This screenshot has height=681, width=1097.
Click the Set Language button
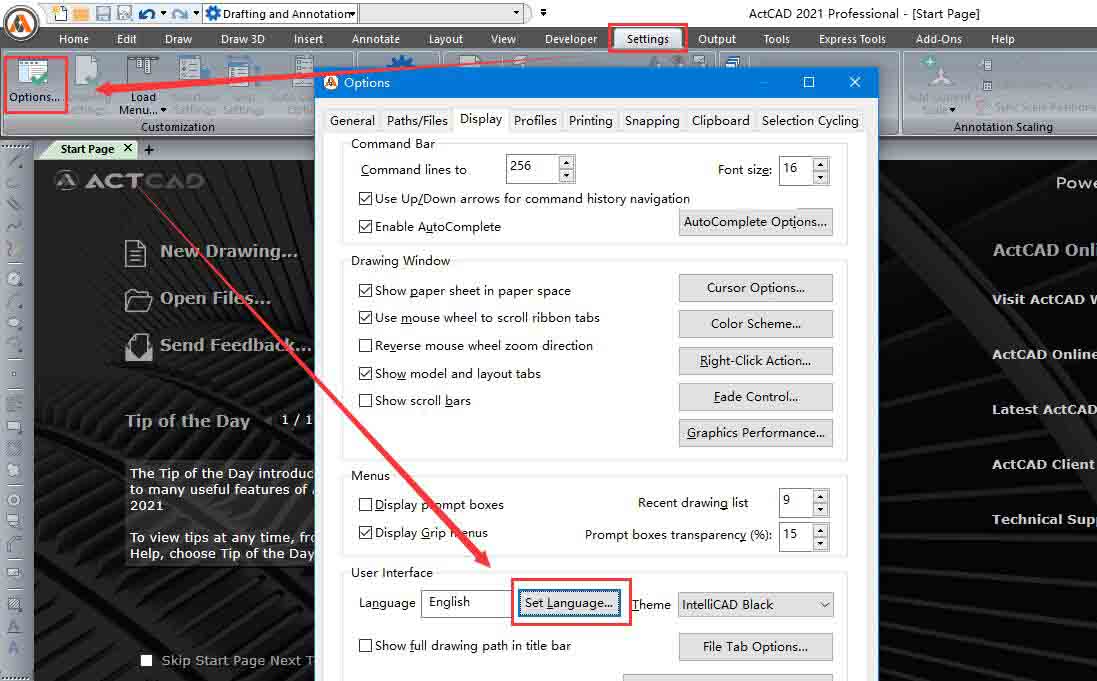(569, 603)
